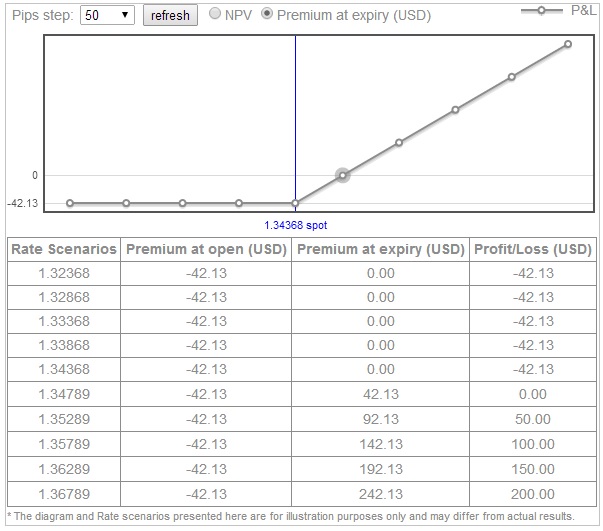This screenshot has width=603, height=531.
Task: Select the 1.34789 rate scenario cell
Action: click(64, 395)
